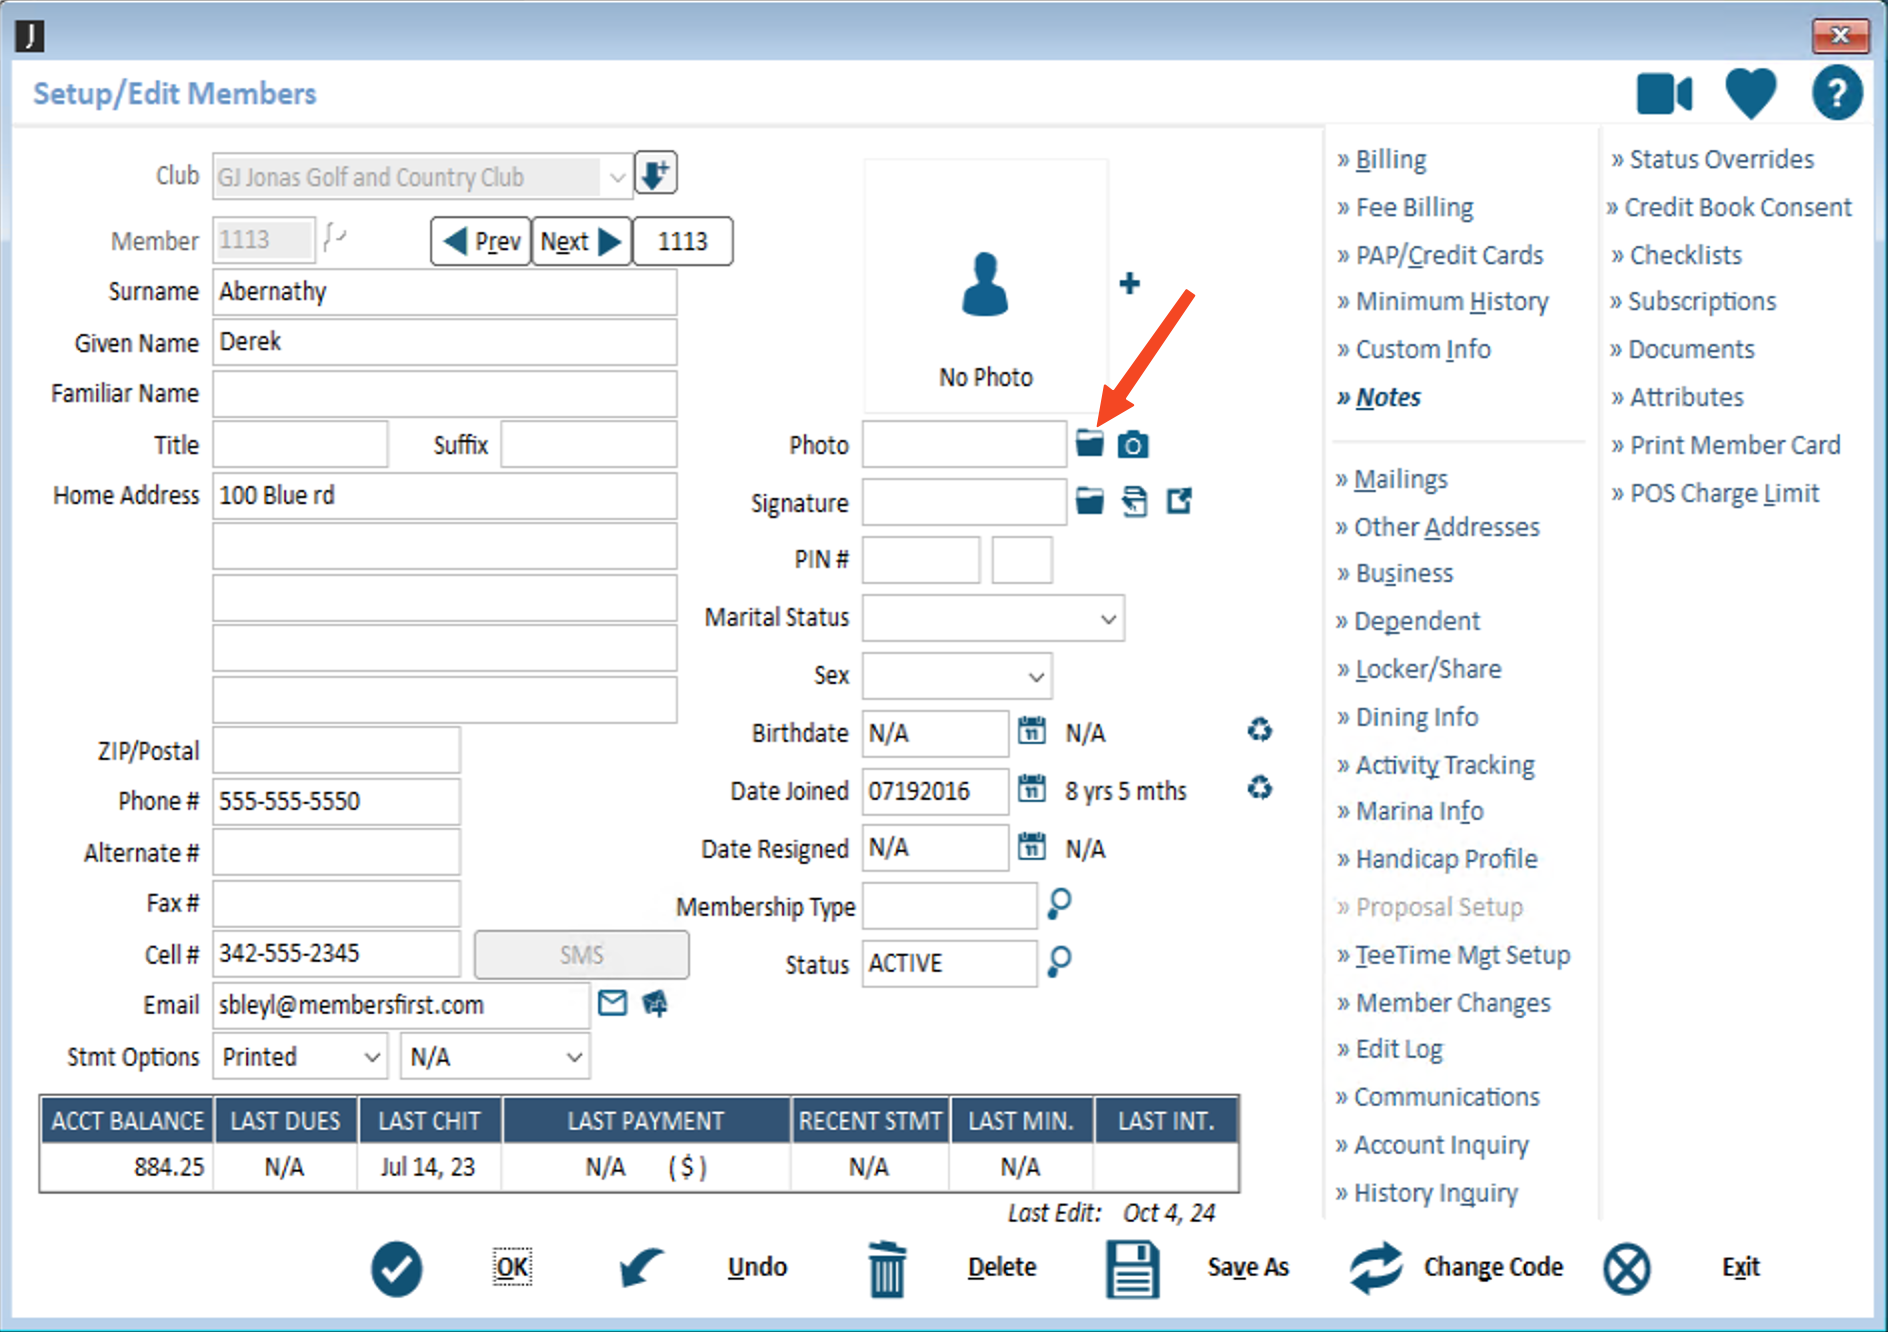Click the refresh icon next to Birthdate
Image resolution: width=1888 pixels, height=1332 pixels.
1260,730
